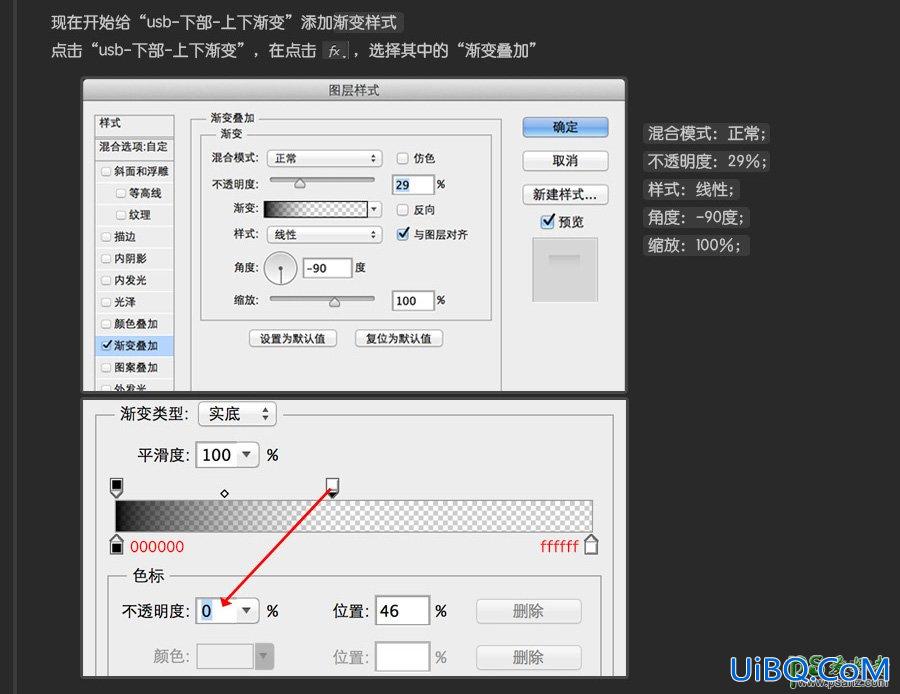The width and height of the screenshot is (900, 694).
Task: Open 混合模式 dropdown set to 正常
Action: (x=324, y=158)
